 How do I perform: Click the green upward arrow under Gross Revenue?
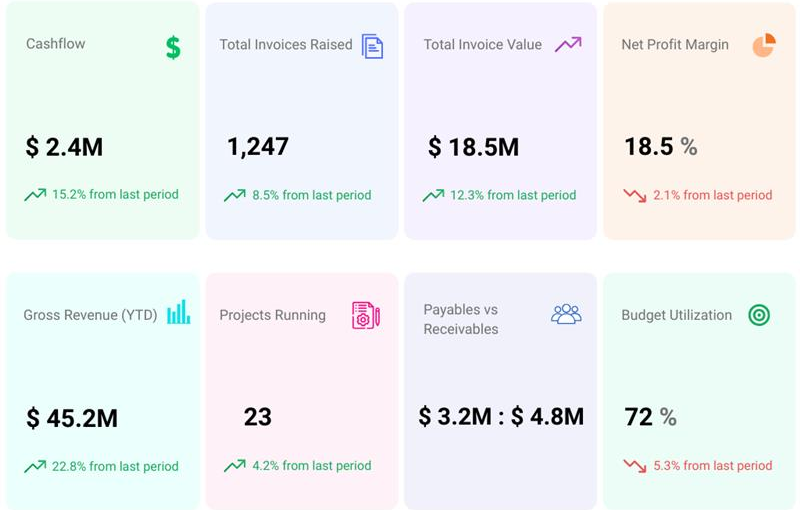click(35, 466)
